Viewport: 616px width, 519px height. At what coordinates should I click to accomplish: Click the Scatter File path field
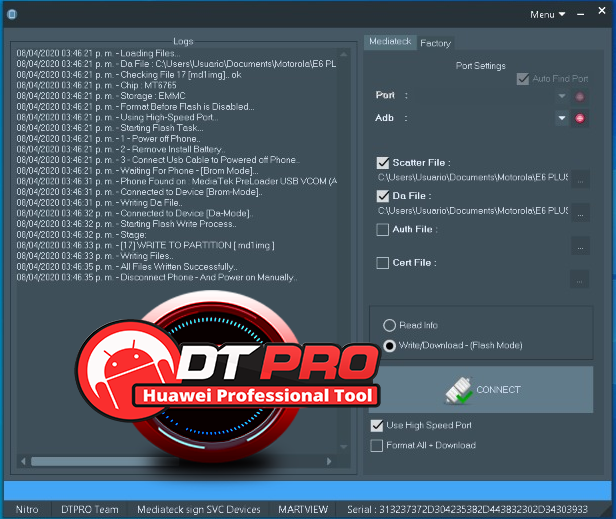pyautogui.click(x=473, y=178)
